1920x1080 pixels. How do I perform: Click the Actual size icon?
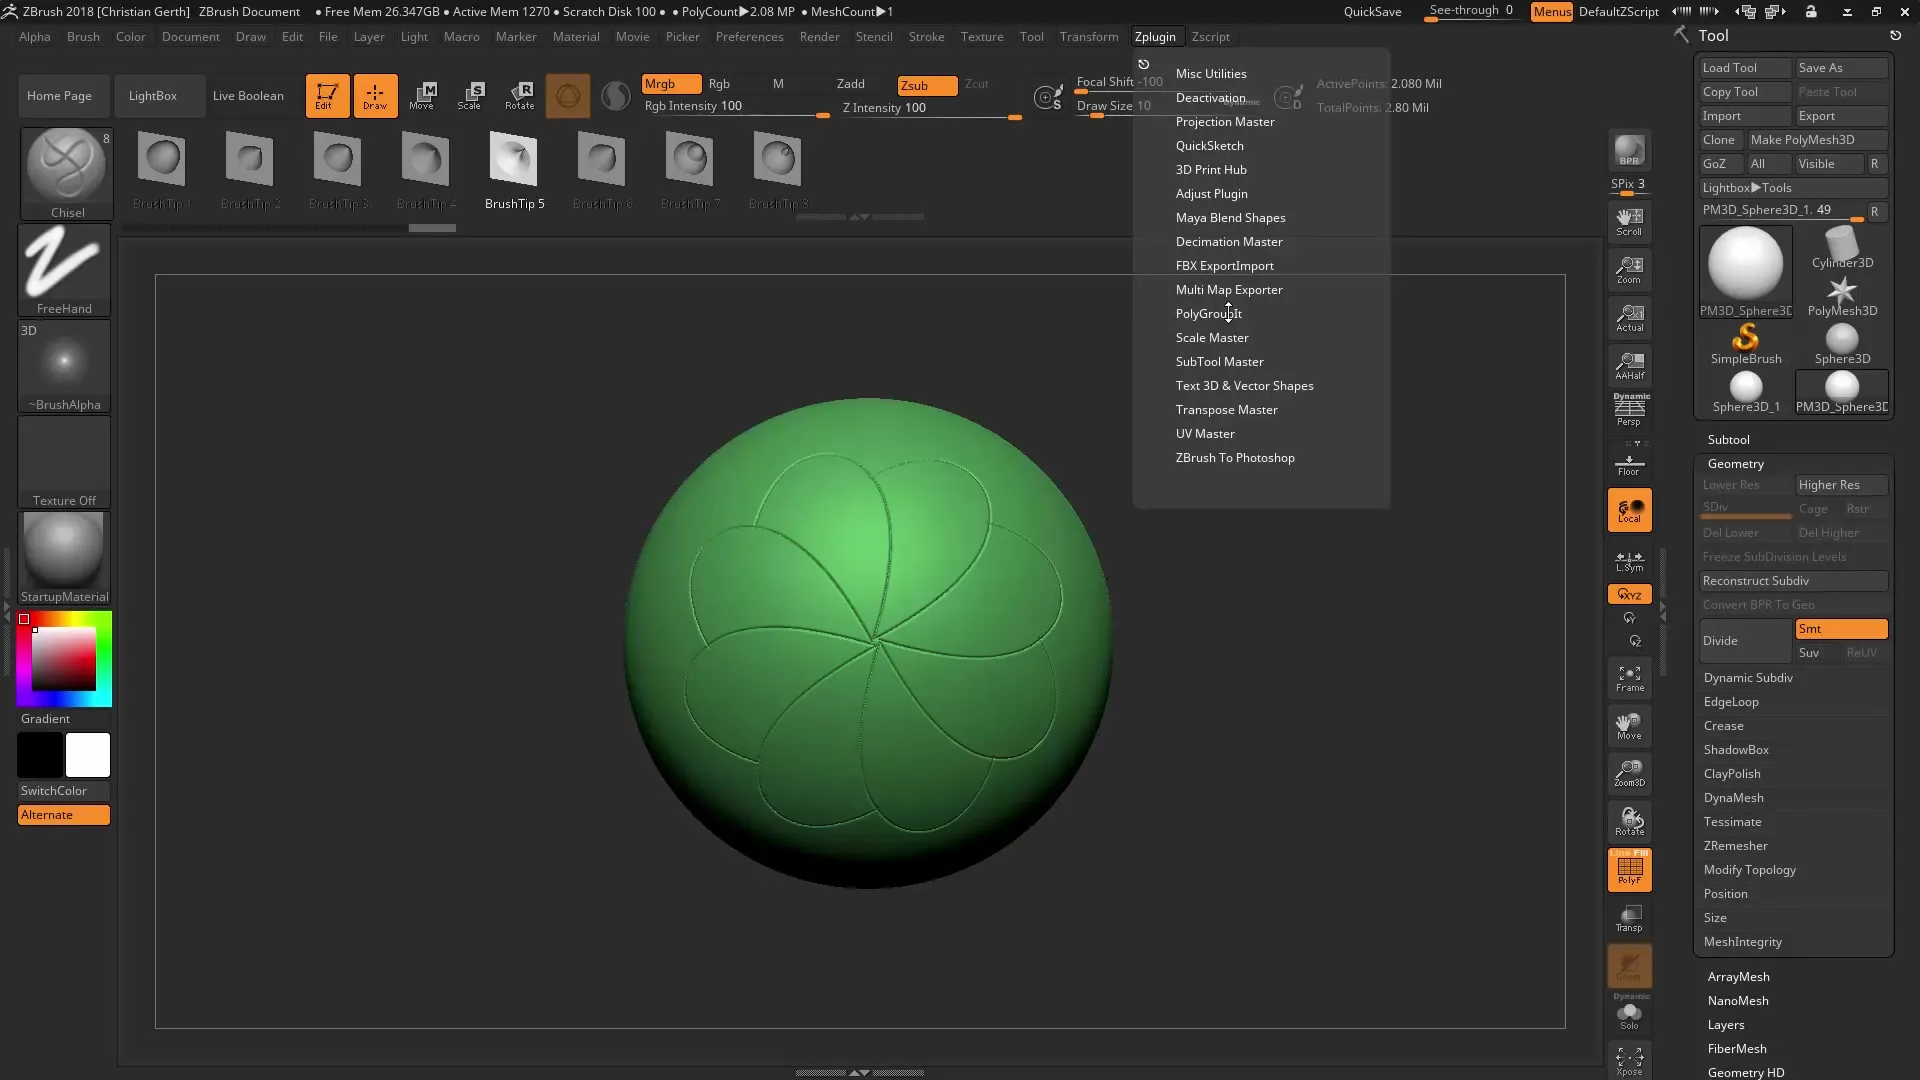coord(1629,318)
